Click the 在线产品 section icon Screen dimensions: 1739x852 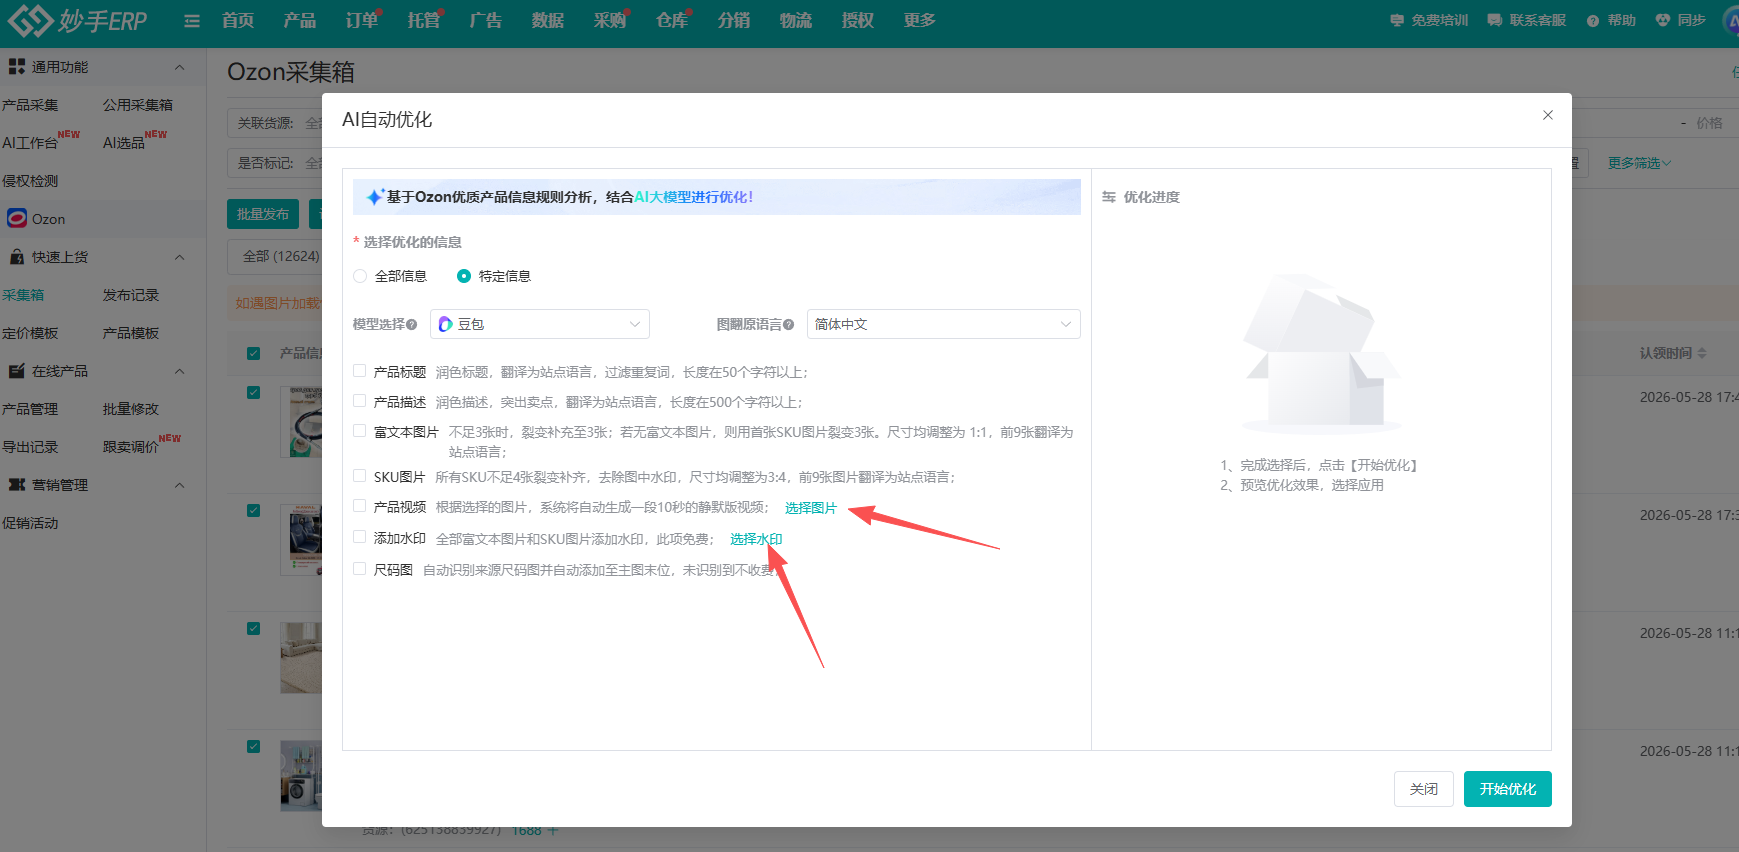click(17, 371)
